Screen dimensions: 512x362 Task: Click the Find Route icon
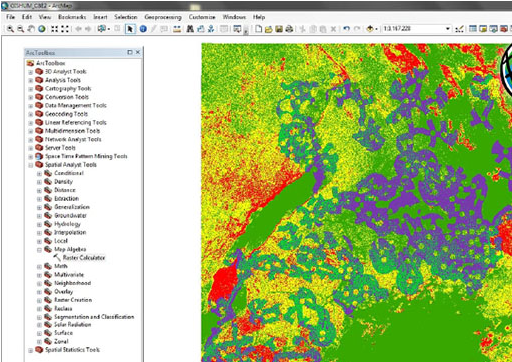click(x=201, y=29)
